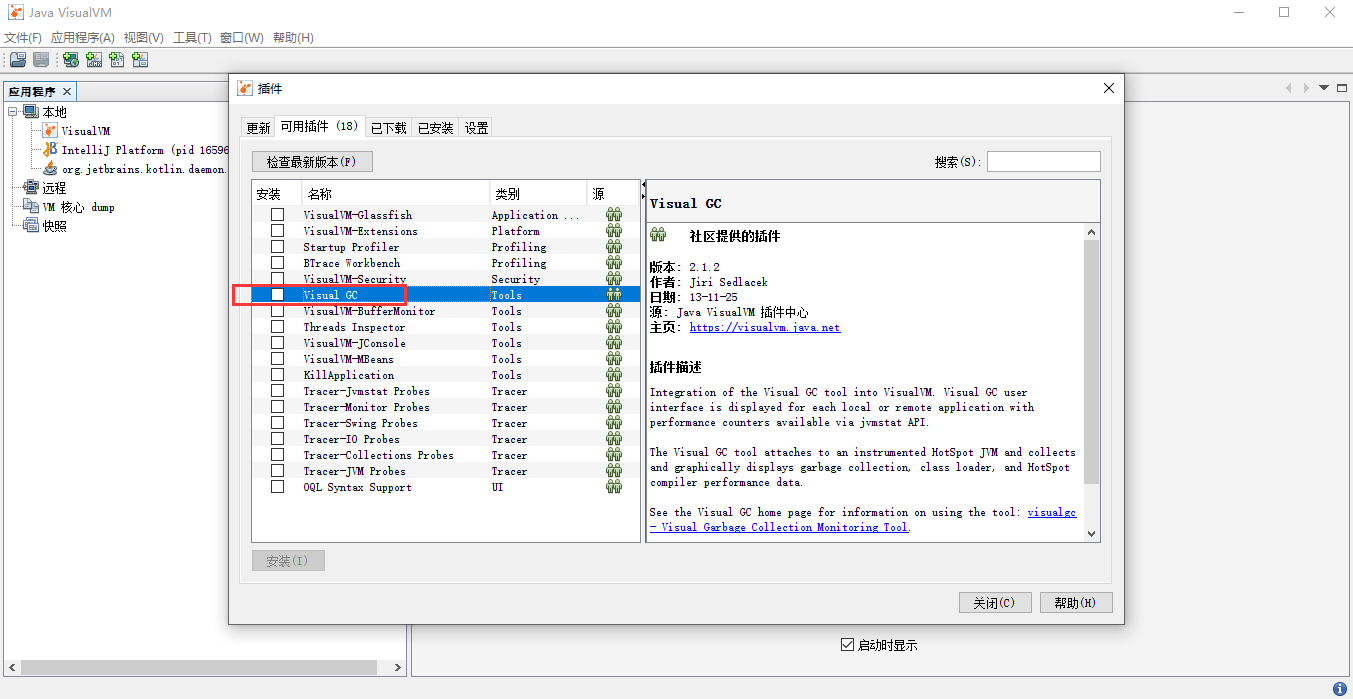Click the maximize window arrow of the main window's tab area

[x=1341, y=88]
